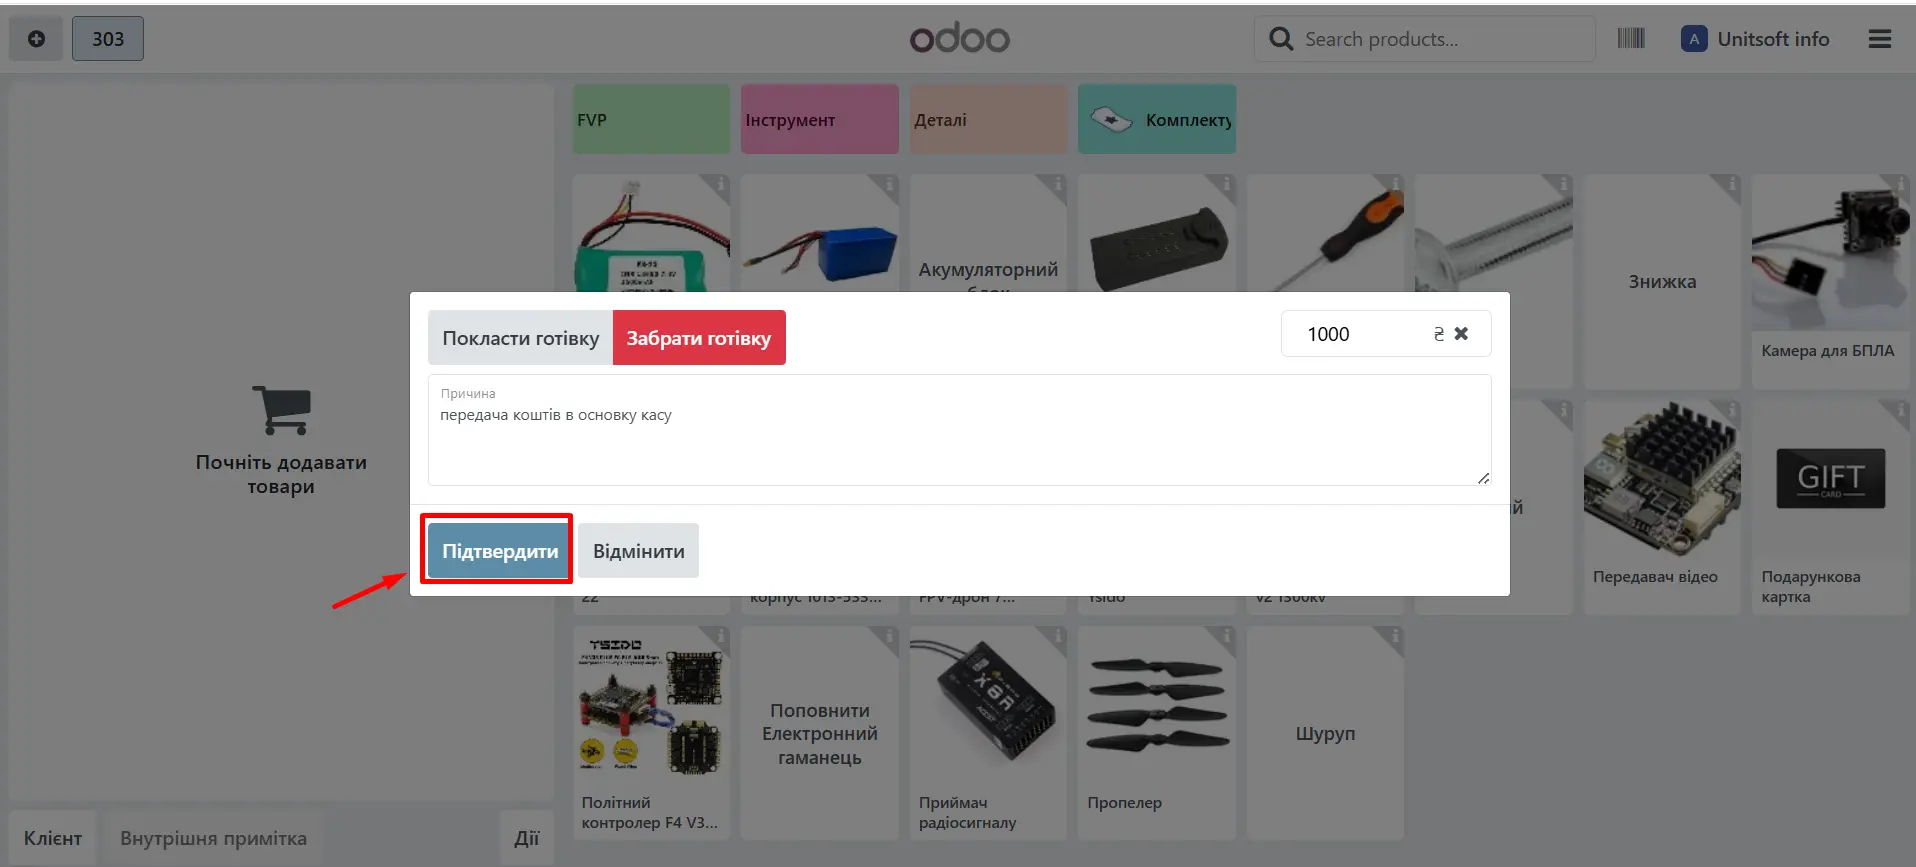Clear the amount with the X icon

[x=1461, y=334]
